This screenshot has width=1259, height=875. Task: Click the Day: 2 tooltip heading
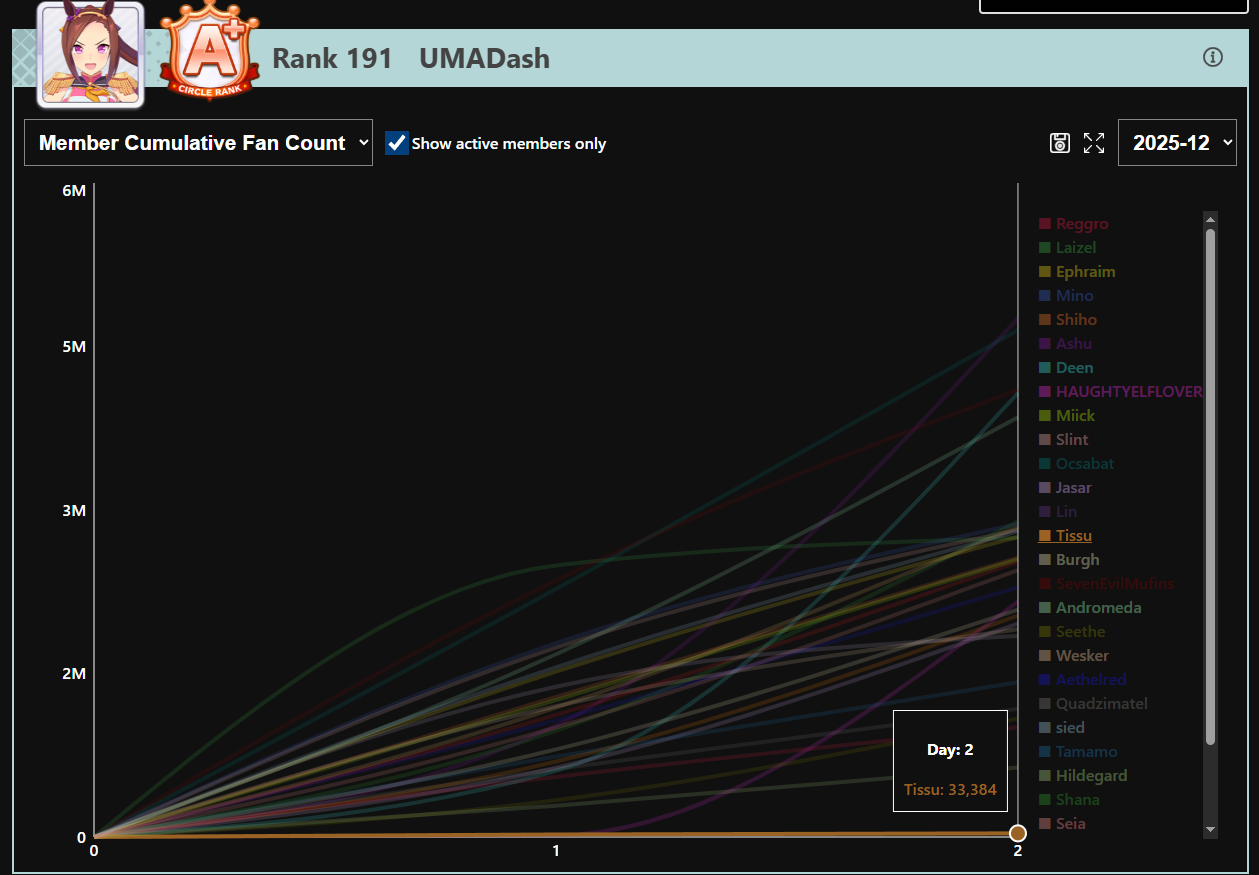950,750
